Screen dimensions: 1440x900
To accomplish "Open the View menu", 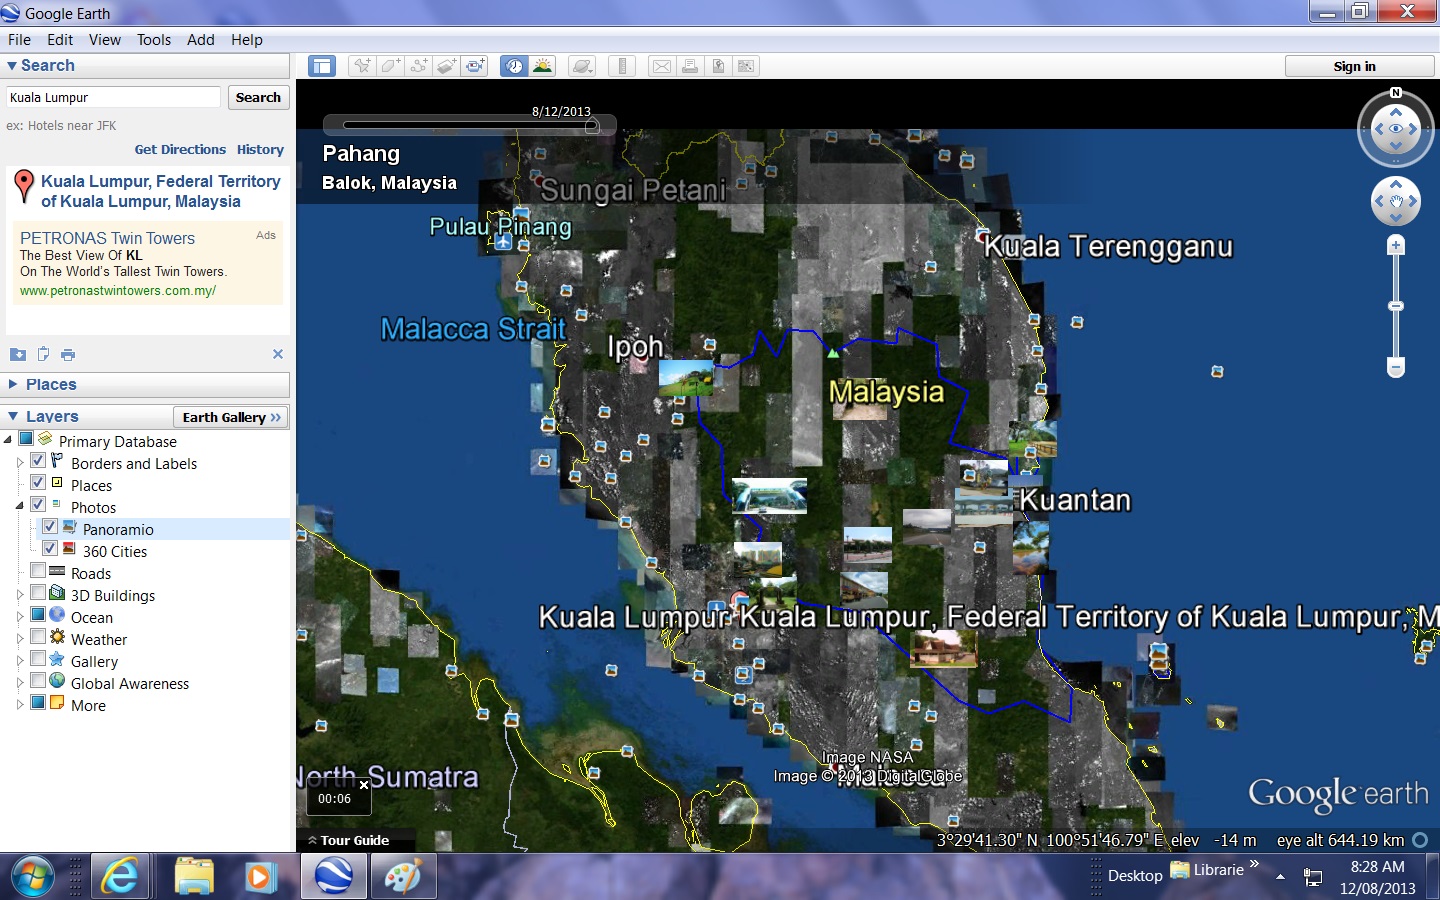I will [x=104, y=40].
